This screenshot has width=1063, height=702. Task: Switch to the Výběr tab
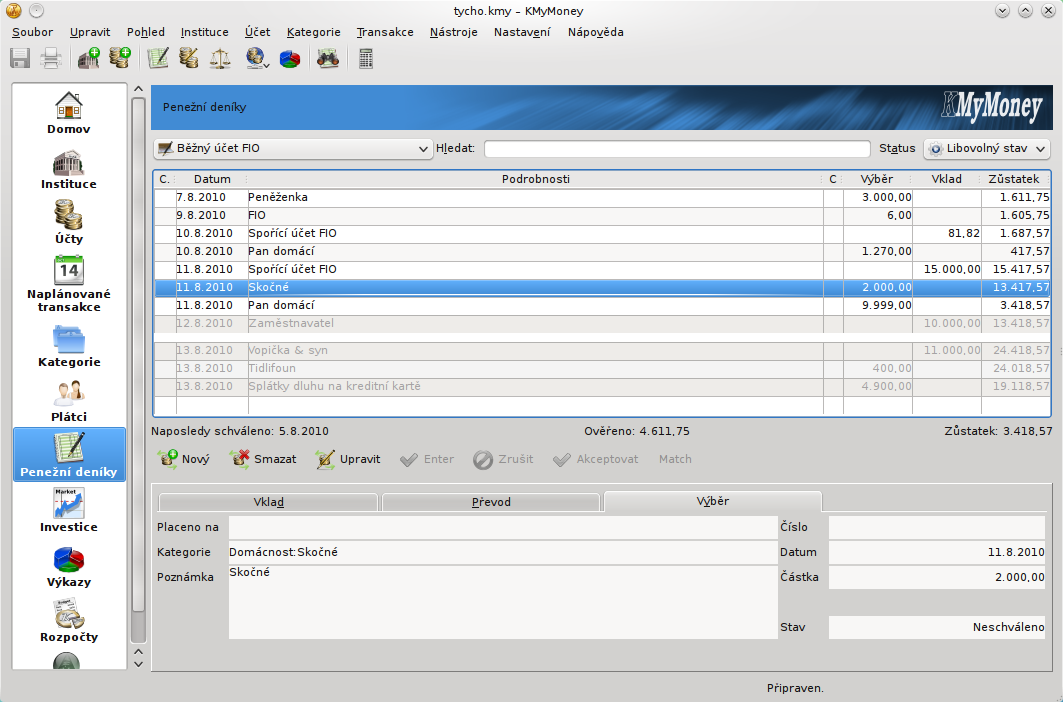tap(713, 501)
